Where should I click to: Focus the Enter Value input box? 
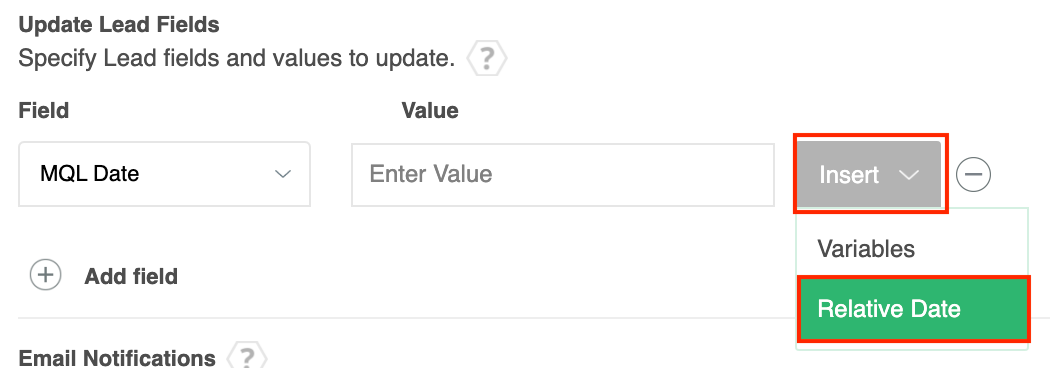562,174
